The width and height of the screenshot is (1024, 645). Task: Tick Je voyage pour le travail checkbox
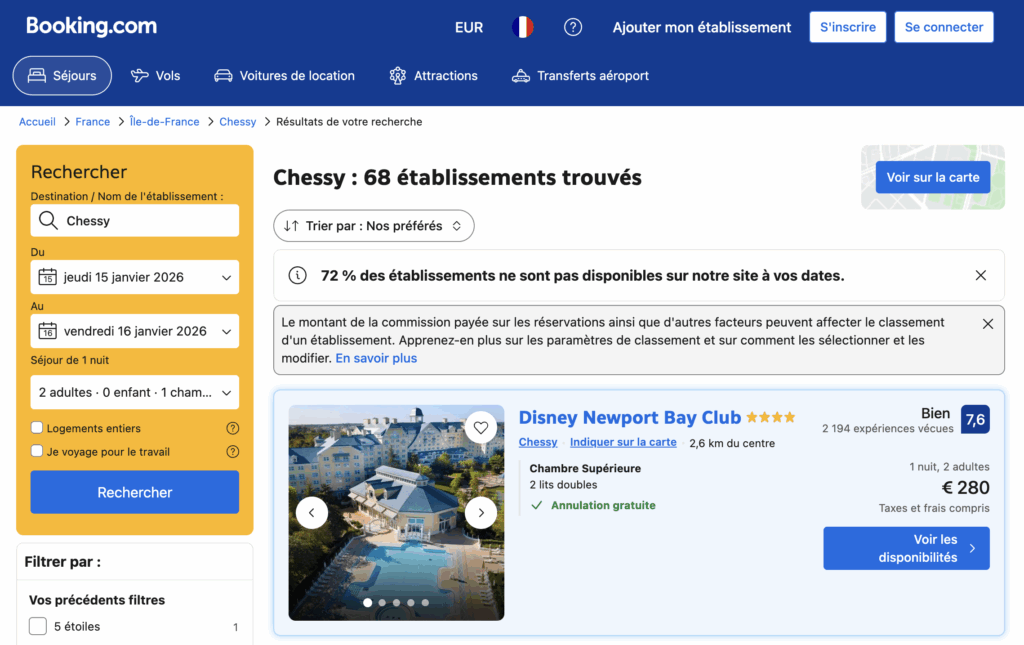[37, 451]
